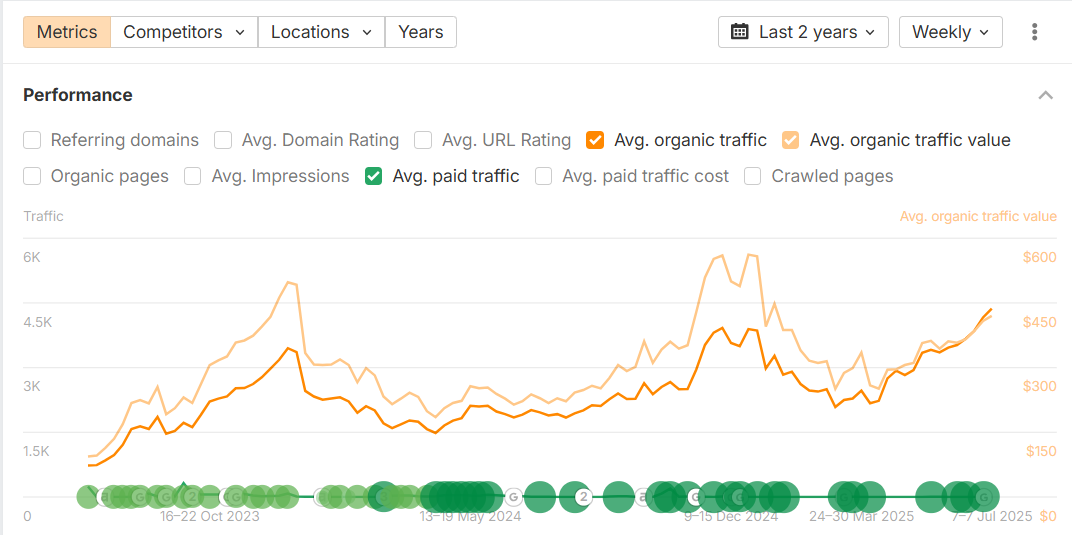Enable the Avg. Domain Rating metric

[x=224, y=140]
